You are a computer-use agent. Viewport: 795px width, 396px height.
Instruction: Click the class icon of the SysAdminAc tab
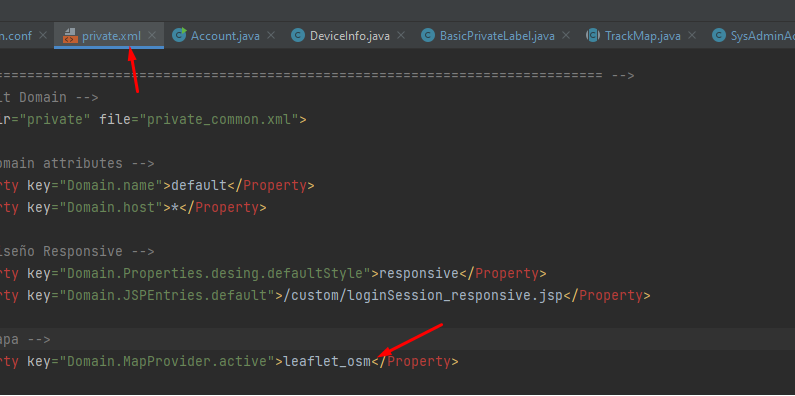tap(718, 35)
